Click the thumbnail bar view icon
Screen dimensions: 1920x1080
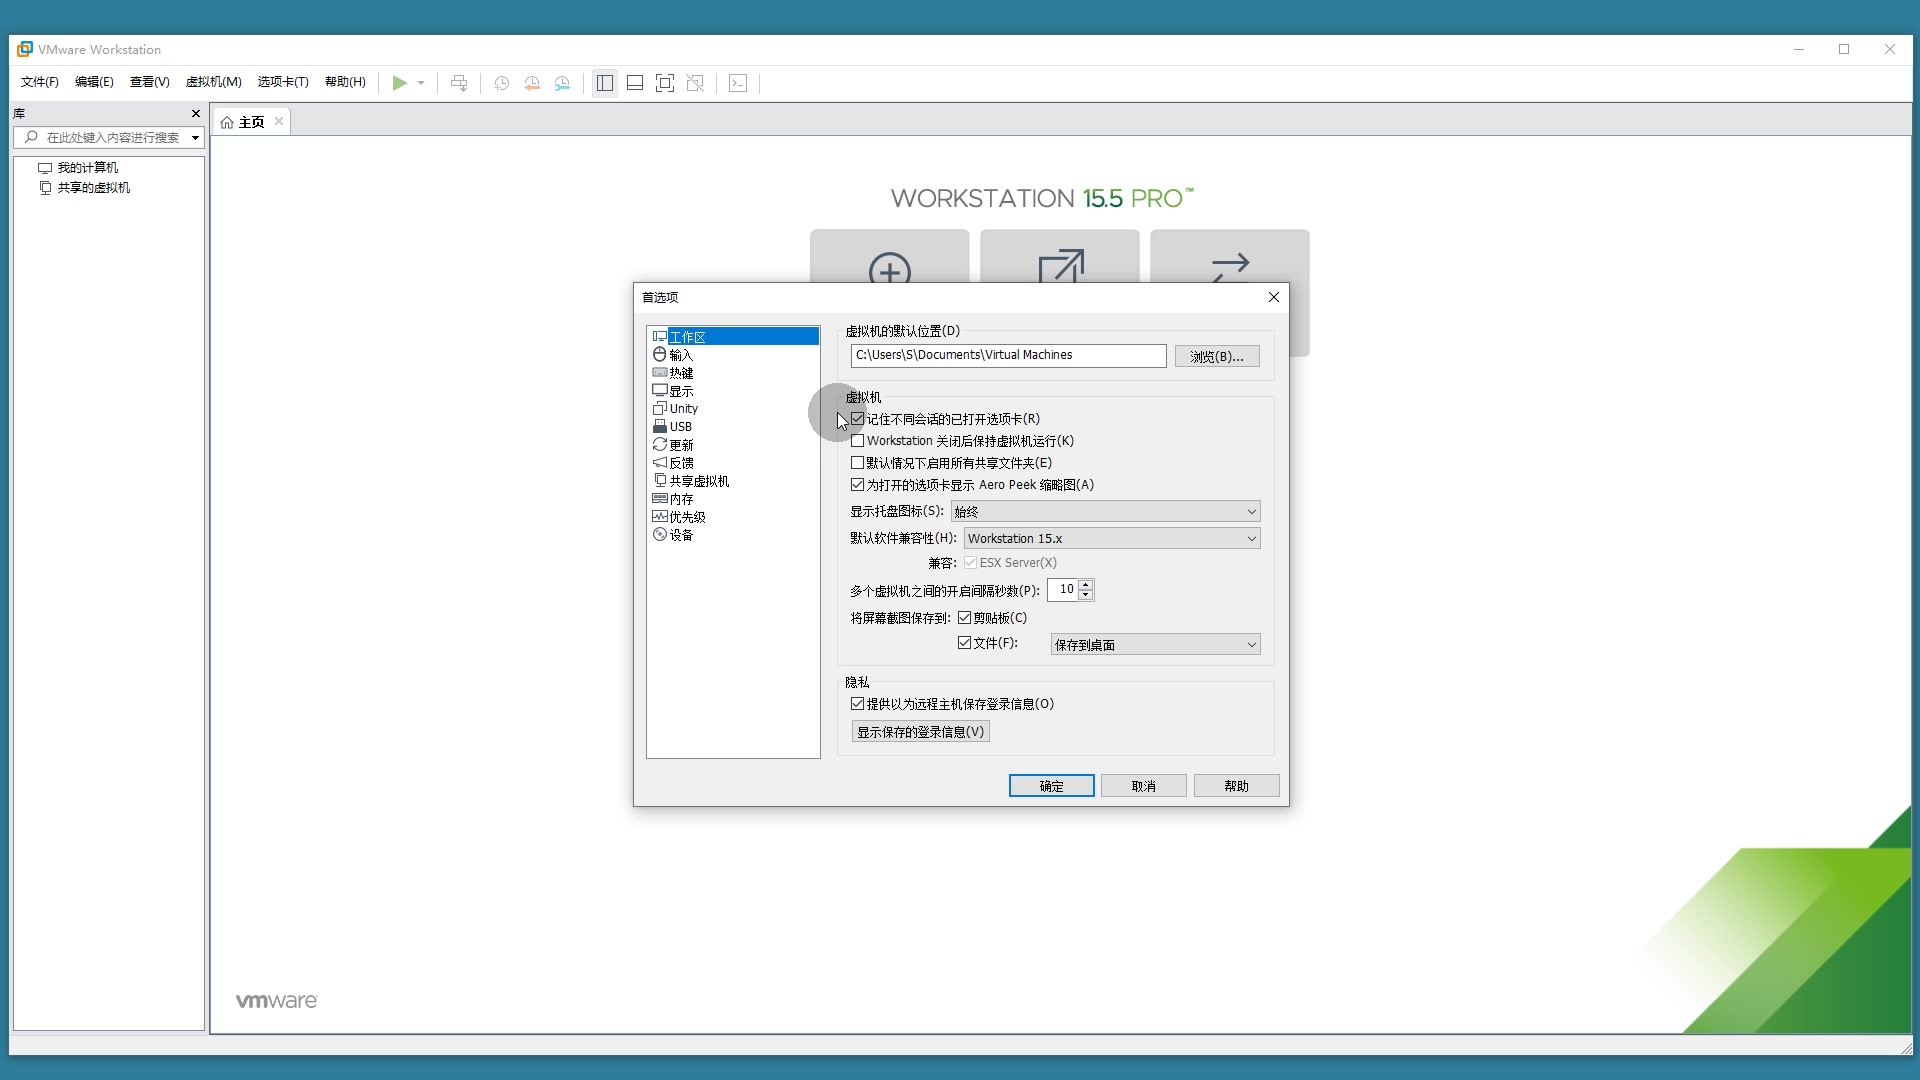point(635,83)
